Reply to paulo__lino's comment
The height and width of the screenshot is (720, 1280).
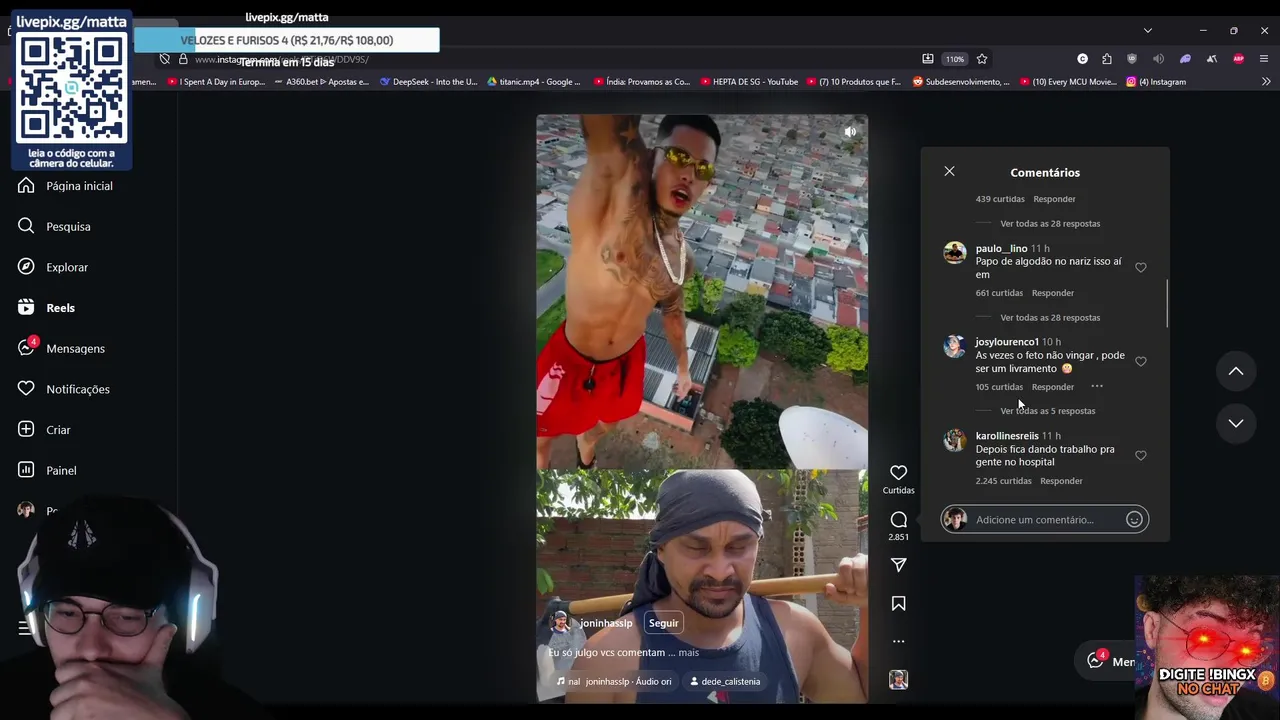[1052, 293]
